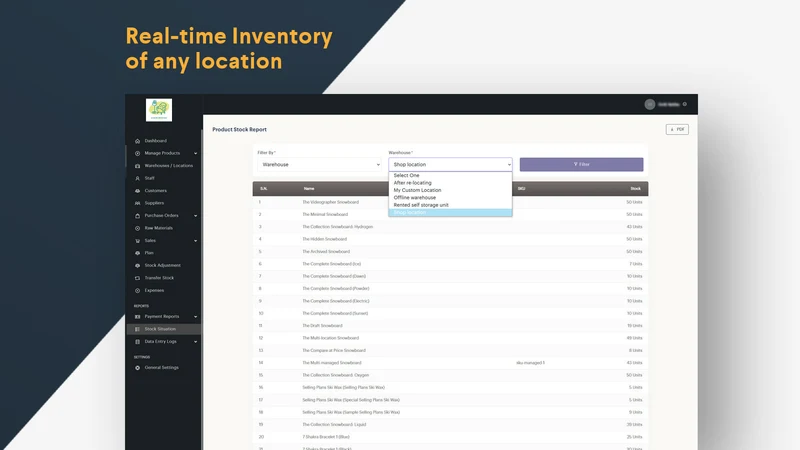Screen dimensions: 800x450
Task: Click the user avatar in the top bar
Action: coord(649,104)
